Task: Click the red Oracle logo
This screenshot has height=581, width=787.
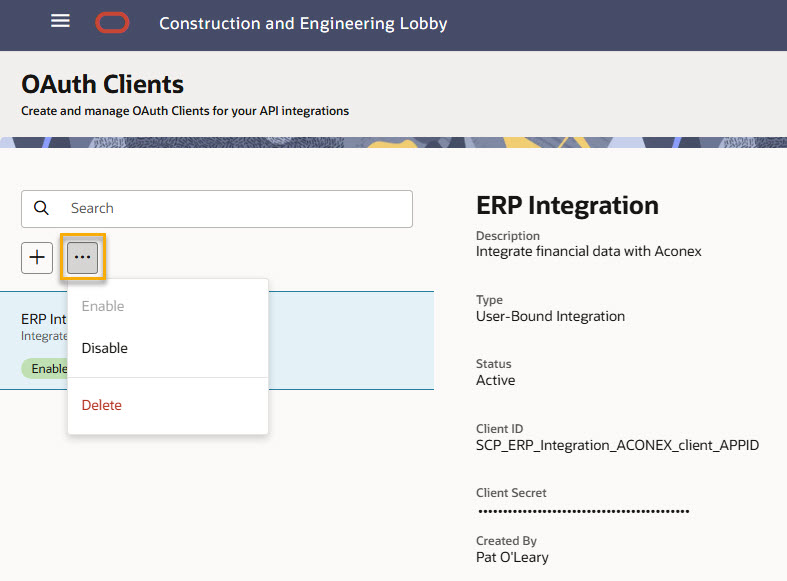Action: coord(112,22)
